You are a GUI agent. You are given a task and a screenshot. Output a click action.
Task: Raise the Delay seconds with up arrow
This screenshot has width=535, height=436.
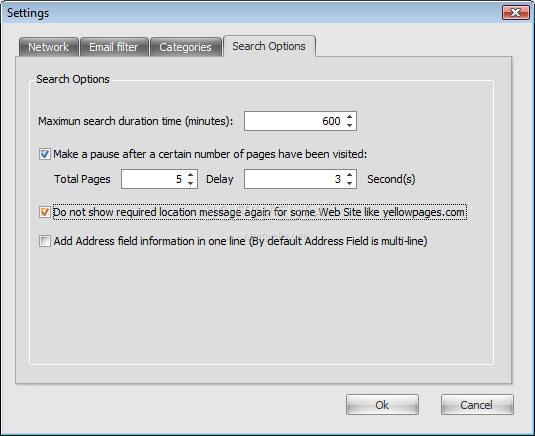(x=349, y=175)
